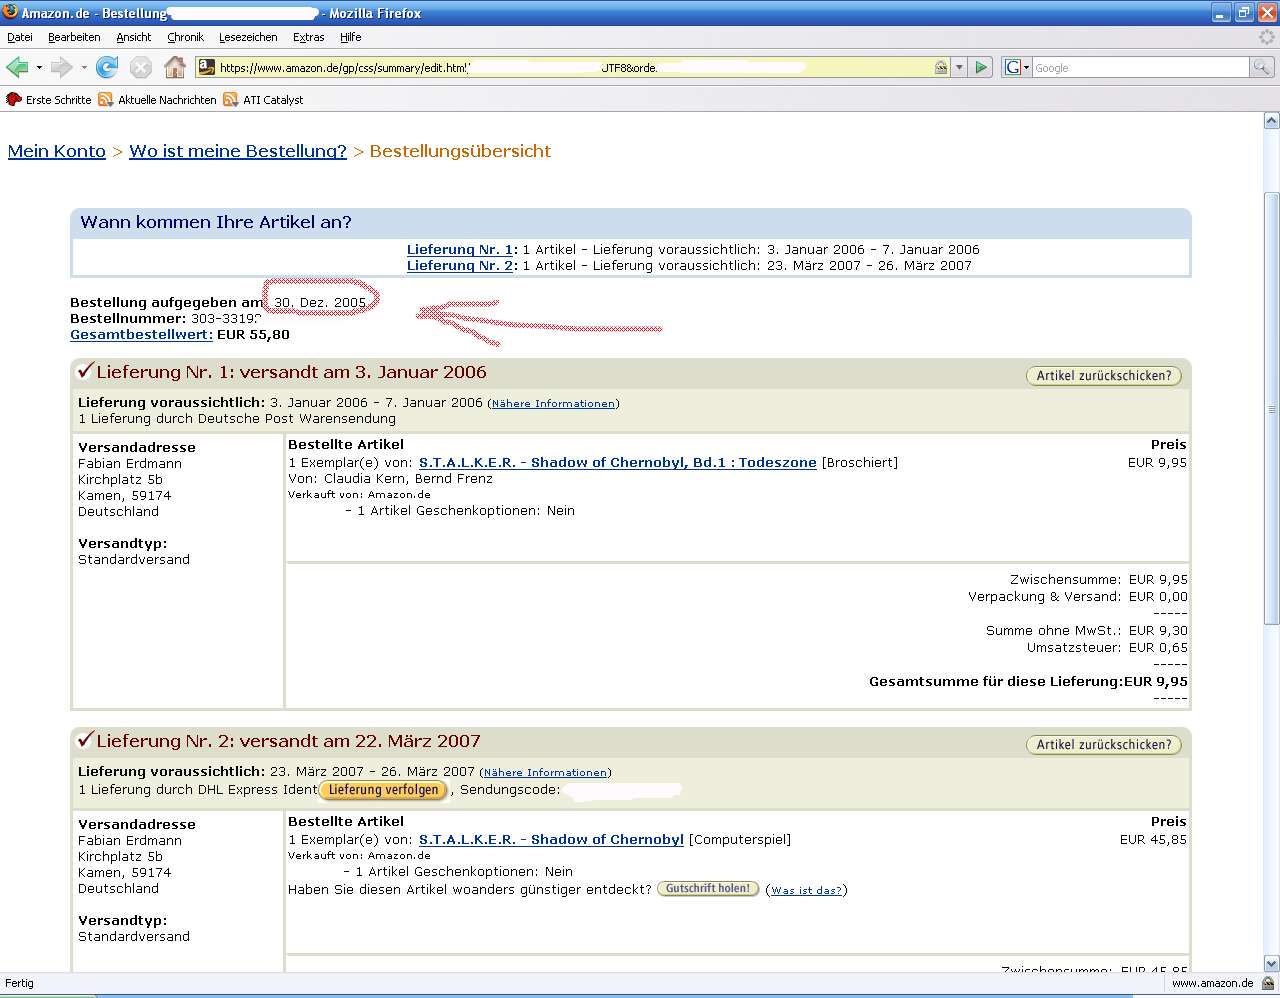The height and width of the screenshot is (998, 1280).
Task: Follow the Mein Konto breadcrumb link
Action: click(57, 151)
